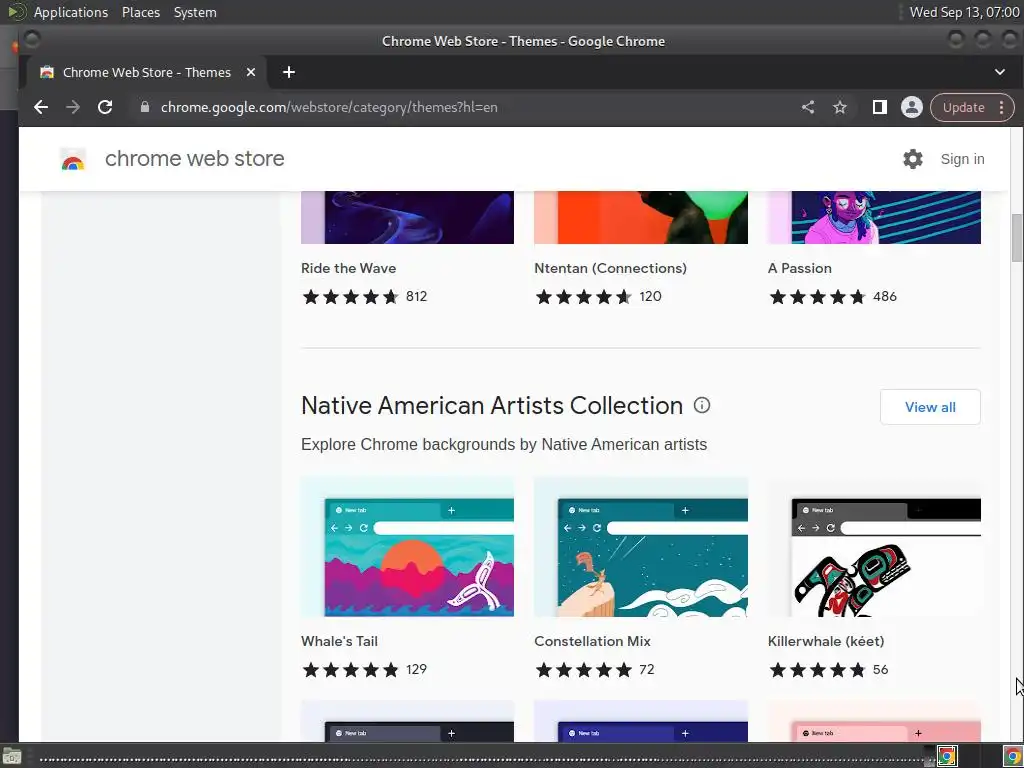Open the Killerwhale (kéet) theme title
This screenshot has height=768, width=1024.
pyautogui.click(x=825, y=641)
